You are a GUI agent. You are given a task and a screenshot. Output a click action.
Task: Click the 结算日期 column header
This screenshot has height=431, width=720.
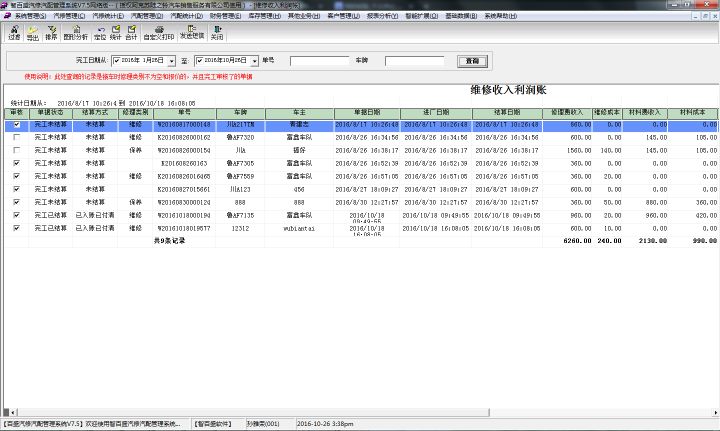tap(507, 113)
